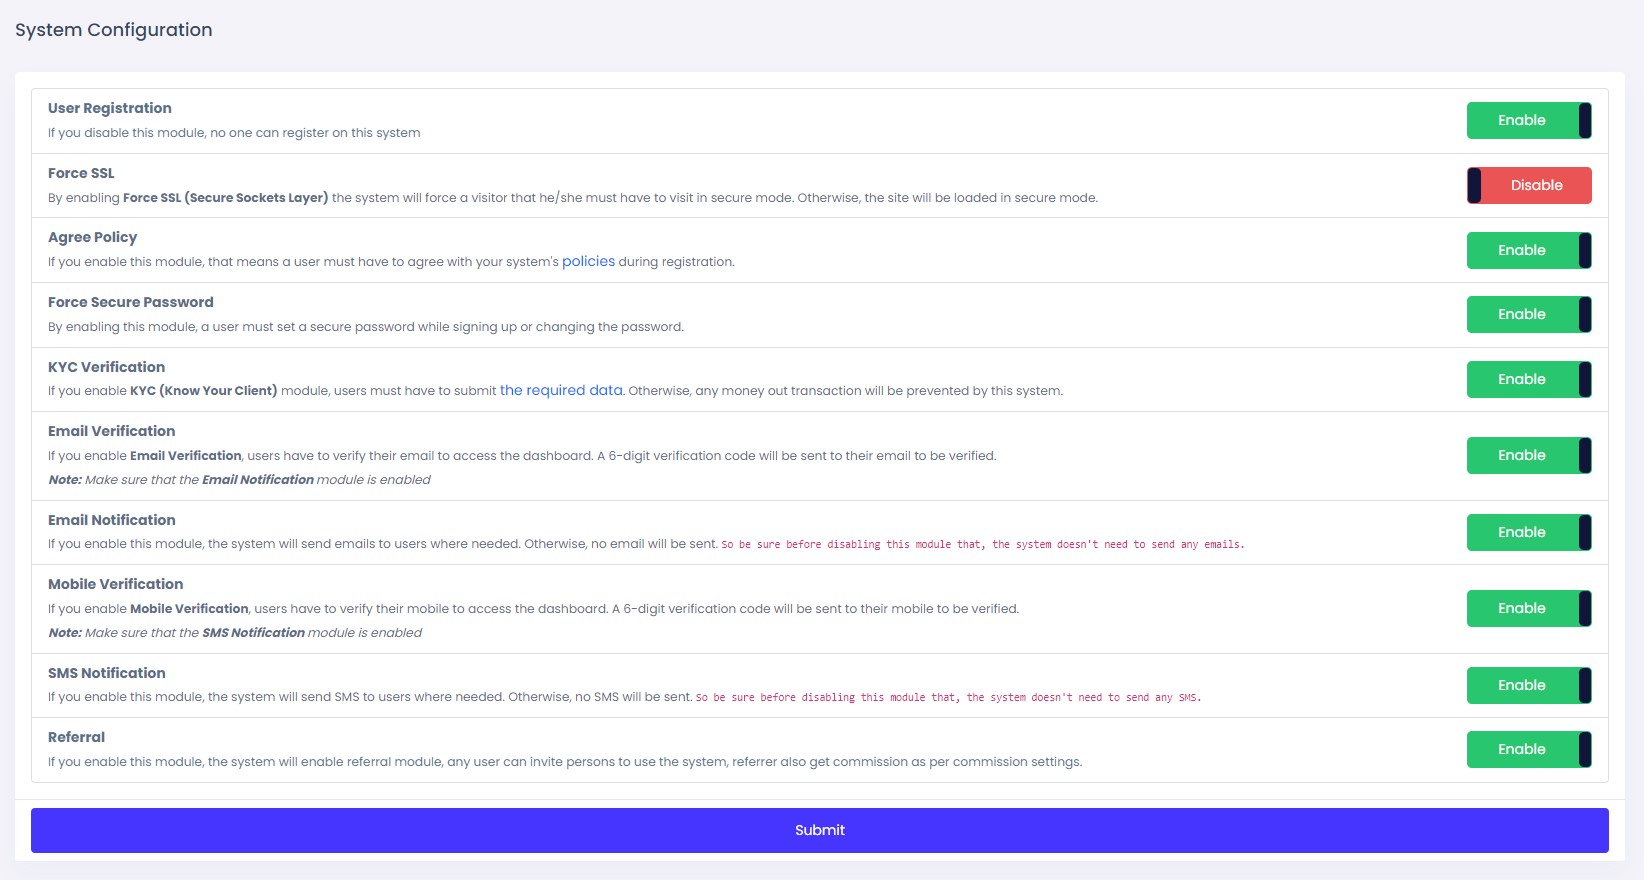This screenshot has height=880, width=1644.
Task: Click the Force SSL heading
Action: [81, 173]
